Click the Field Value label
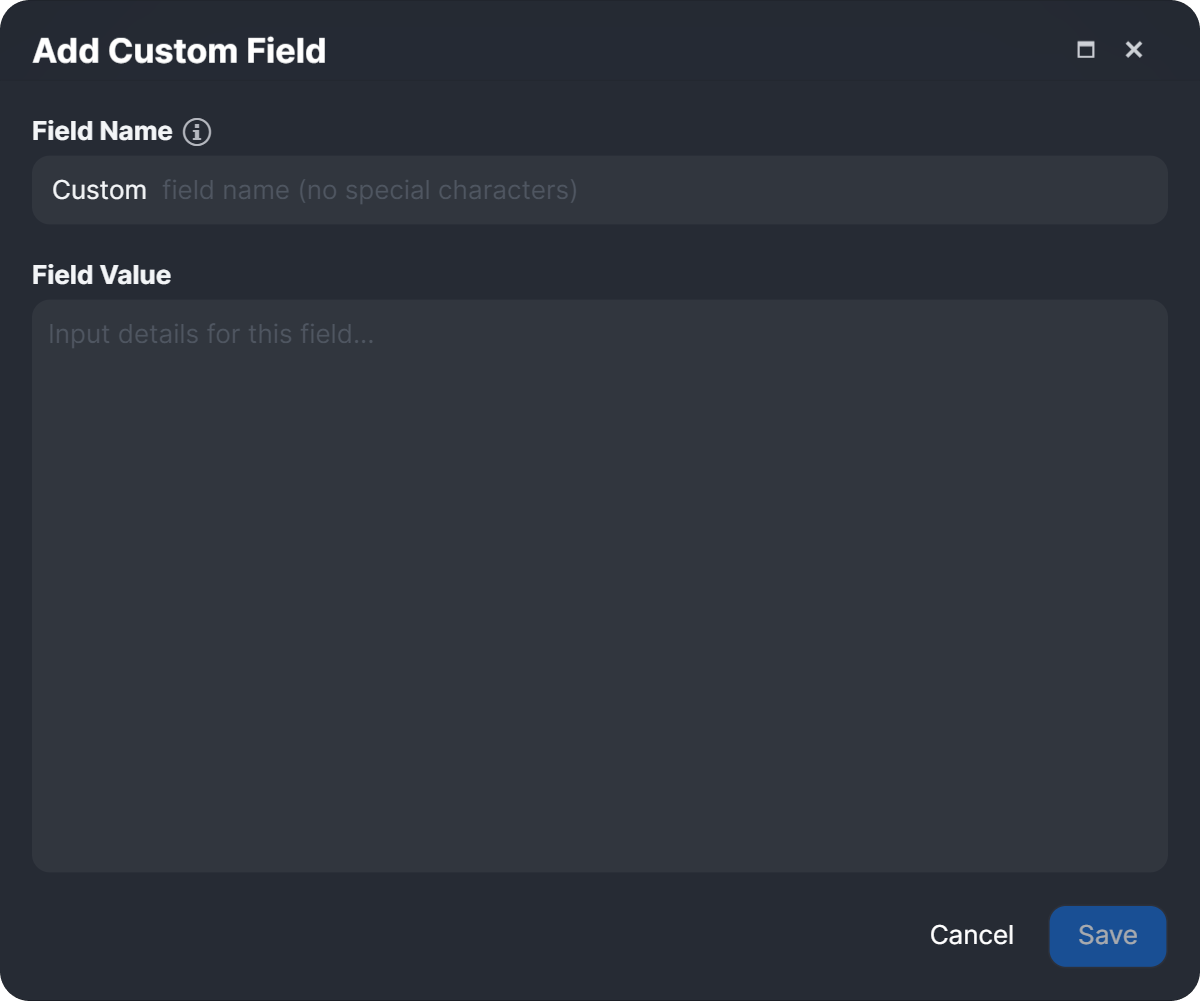Screen dimensions: 1200x1001 101,275
